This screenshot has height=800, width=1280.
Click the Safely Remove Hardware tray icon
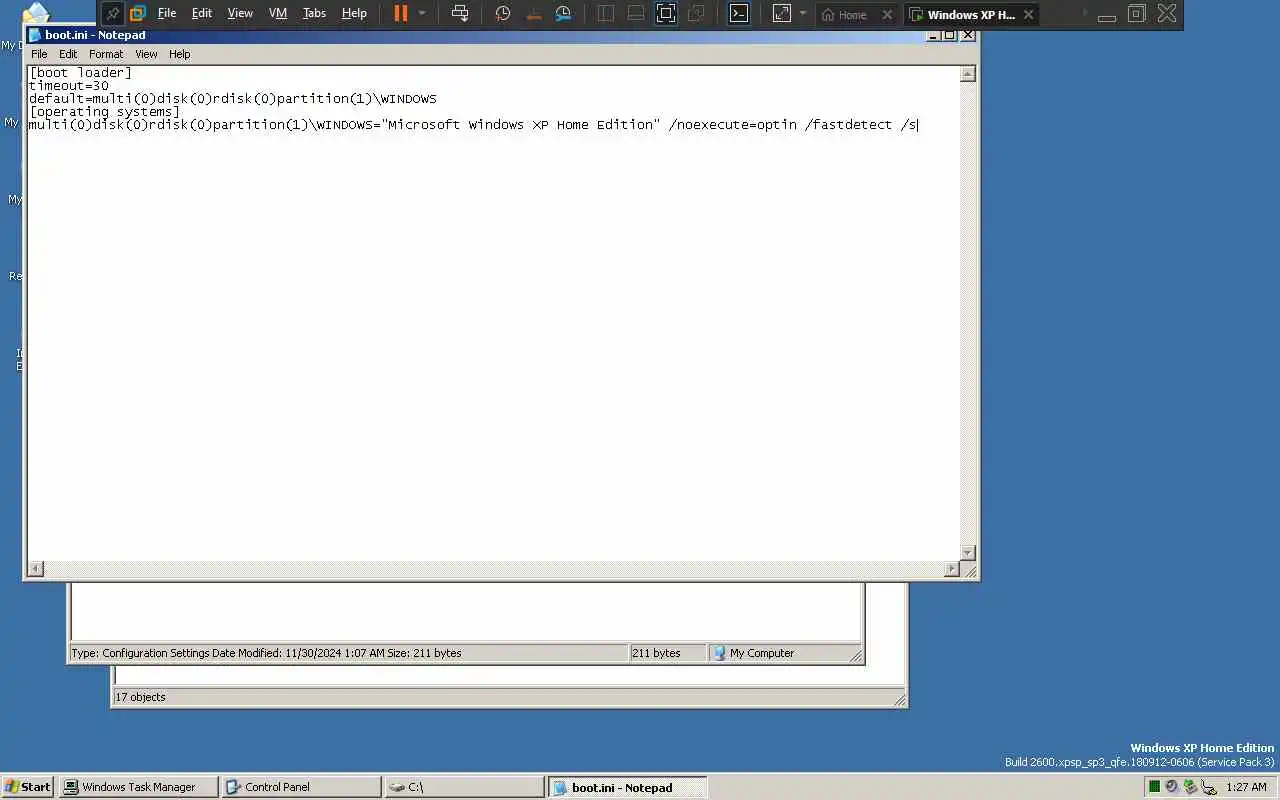click(1208, 787)
